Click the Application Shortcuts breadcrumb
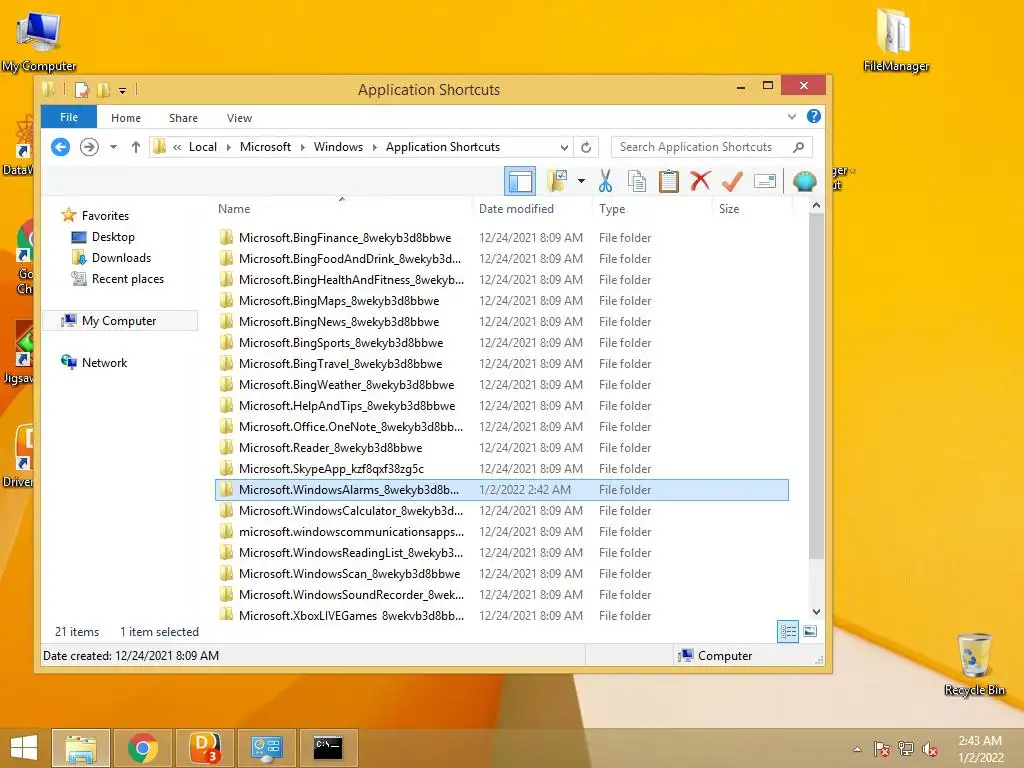The height and width of the screenshot is (768, 1024). [x=443, y=147]
